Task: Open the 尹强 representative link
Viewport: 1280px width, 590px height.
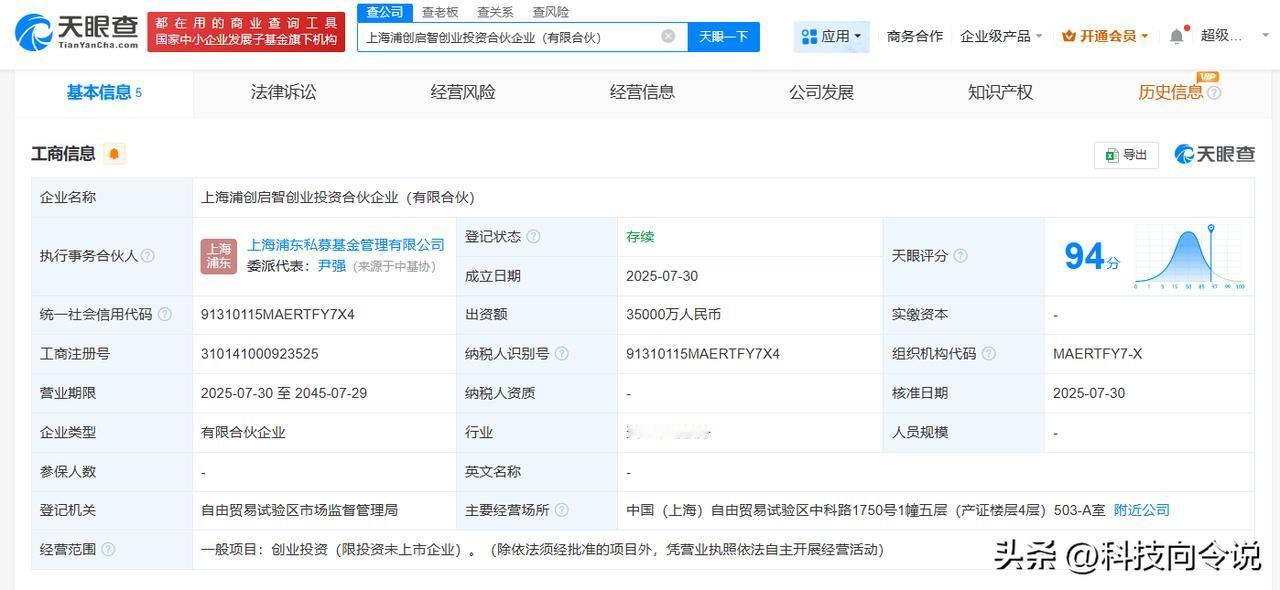Action: [331, 266]
